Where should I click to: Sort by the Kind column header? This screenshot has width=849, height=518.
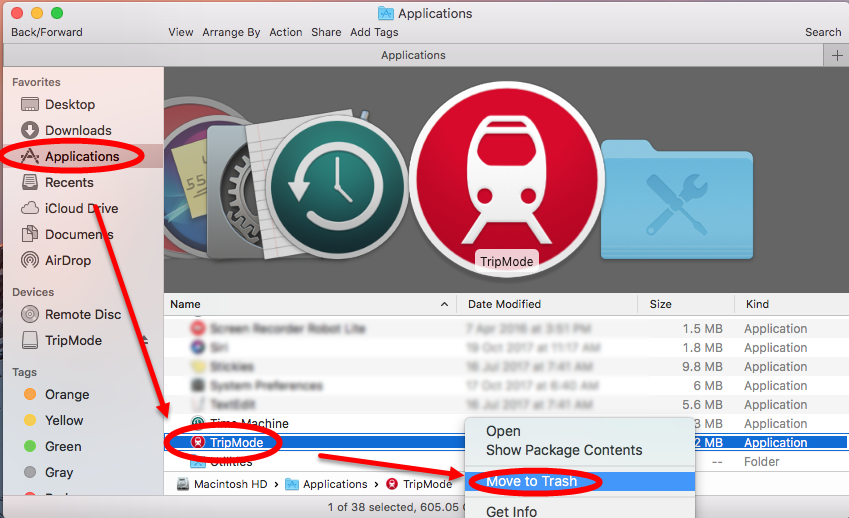(757, 304)
